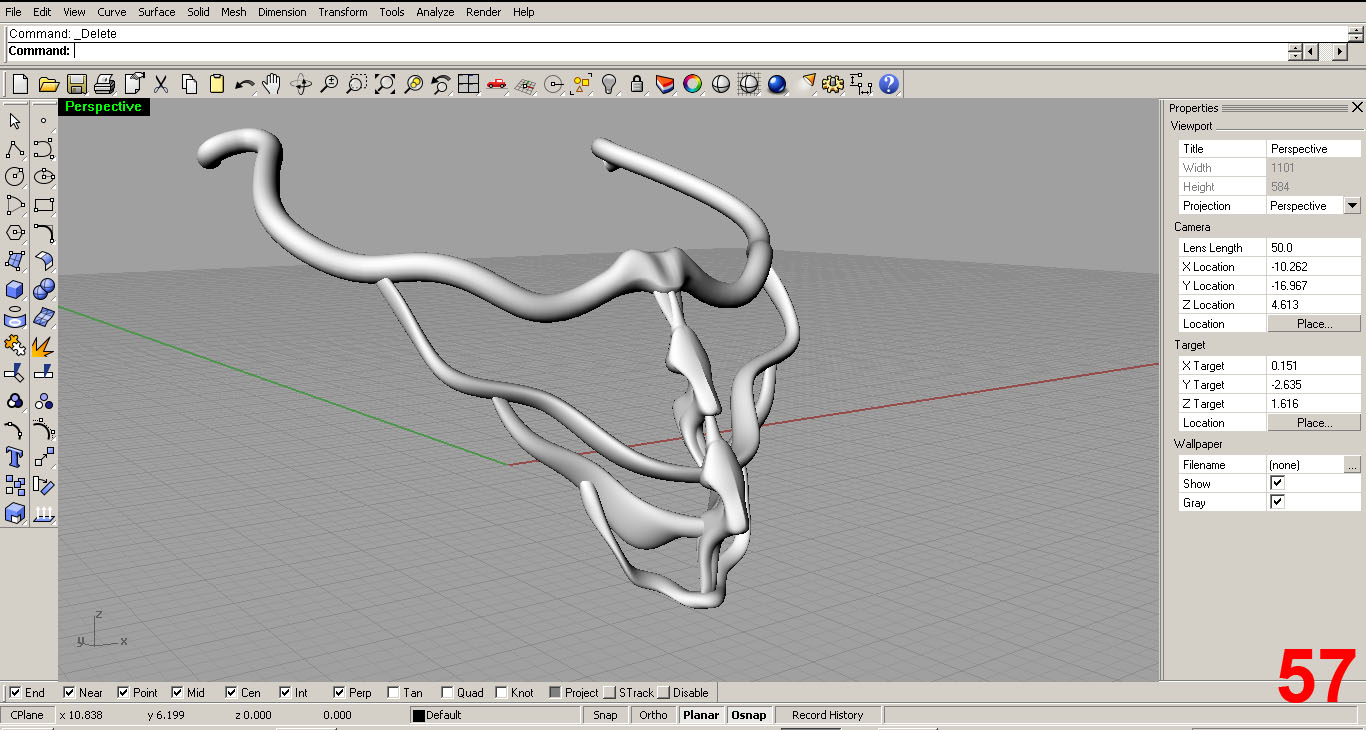This screenshot has width=1366, height=730.
Task: Select the Text tool T icon
Action: (x=15, y=458)
